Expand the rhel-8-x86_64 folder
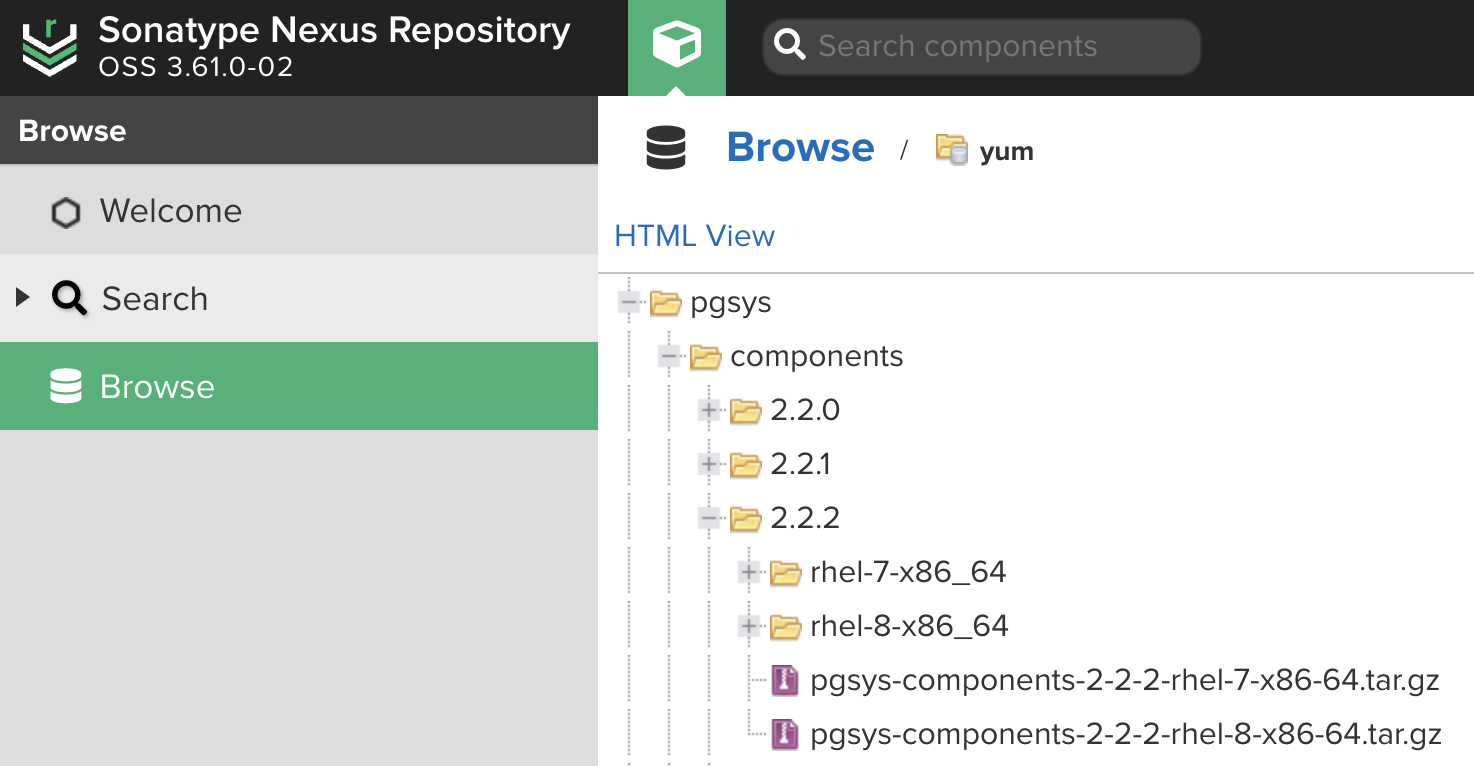The height and width of the screenshot is (766, 1474). (749, 626)
